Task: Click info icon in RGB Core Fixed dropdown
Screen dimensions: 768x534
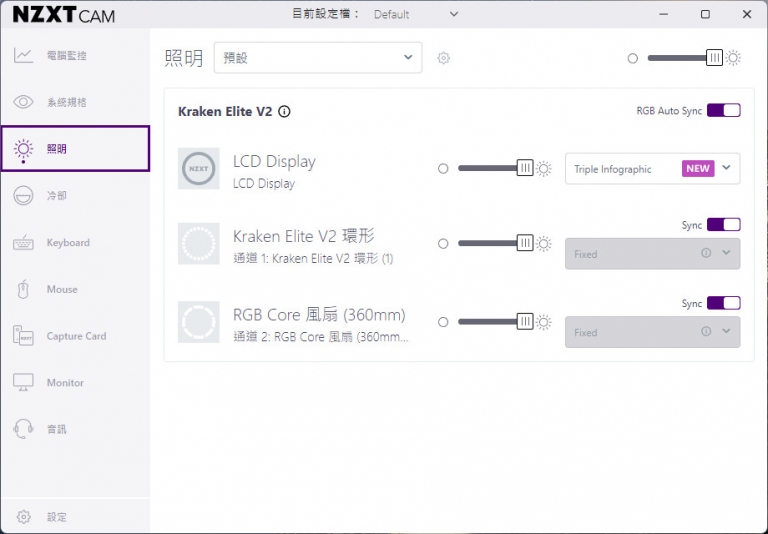Action: (706, 331)
